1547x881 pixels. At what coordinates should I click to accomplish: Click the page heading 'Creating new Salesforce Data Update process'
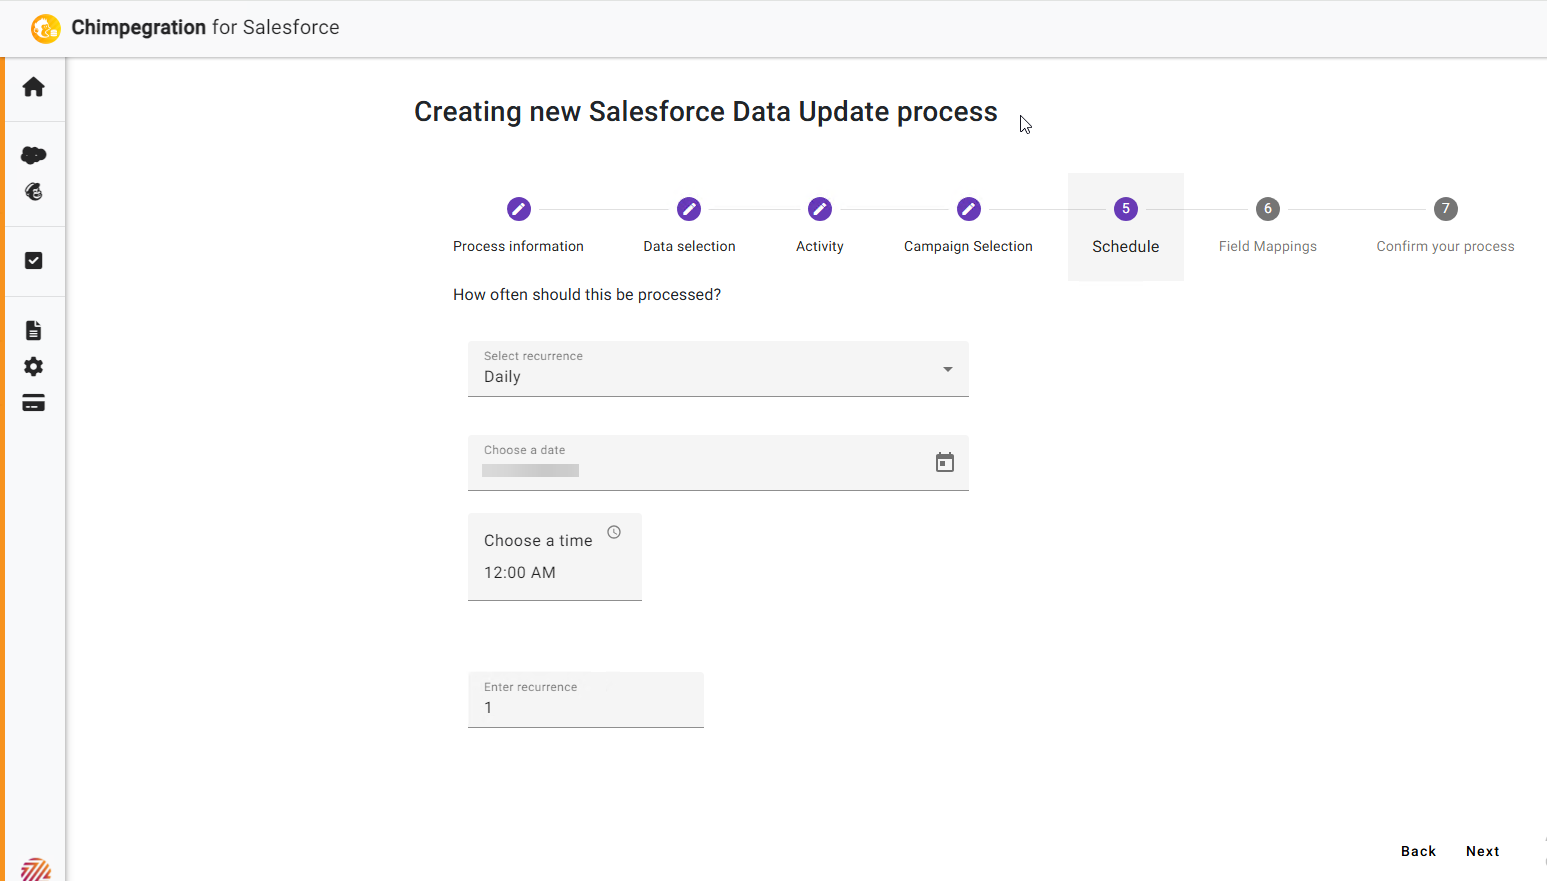click(x=706, y=112)
